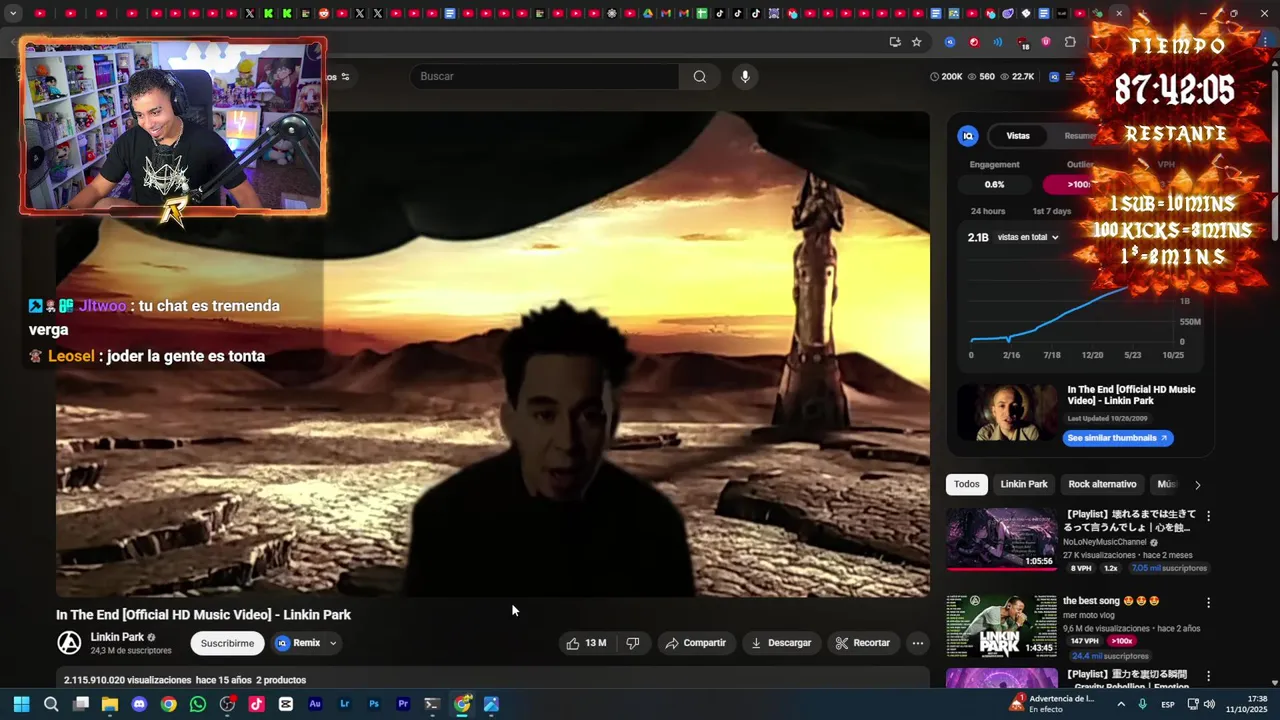
Task: Select the '1st 7 days' range tab
Action: click(1051, 211)
